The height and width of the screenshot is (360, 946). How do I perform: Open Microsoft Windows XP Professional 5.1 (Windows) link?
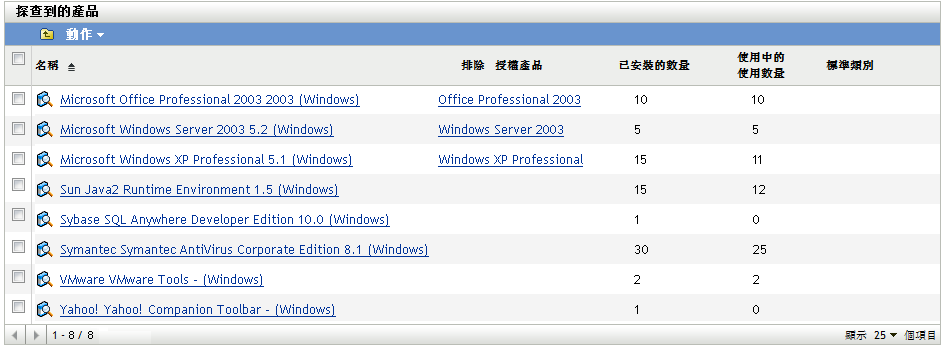click(x=206, y=160)
